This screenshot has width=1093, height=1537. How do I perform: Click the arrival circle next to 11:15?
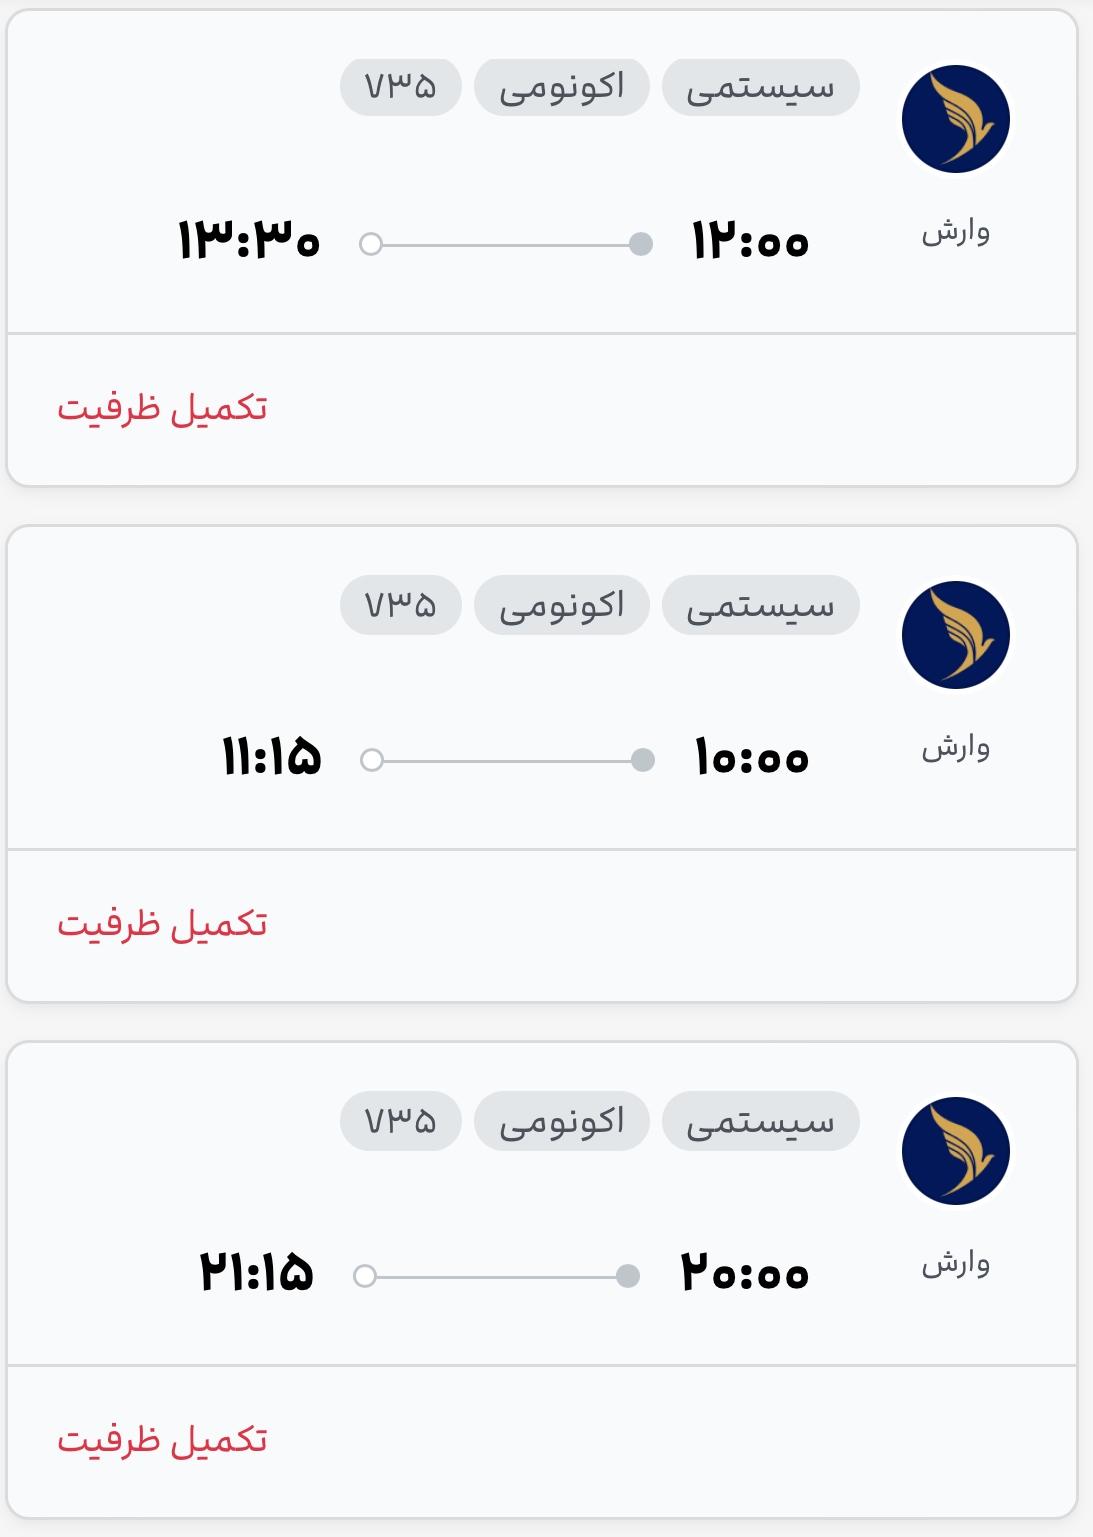click(x=372, y=760)
